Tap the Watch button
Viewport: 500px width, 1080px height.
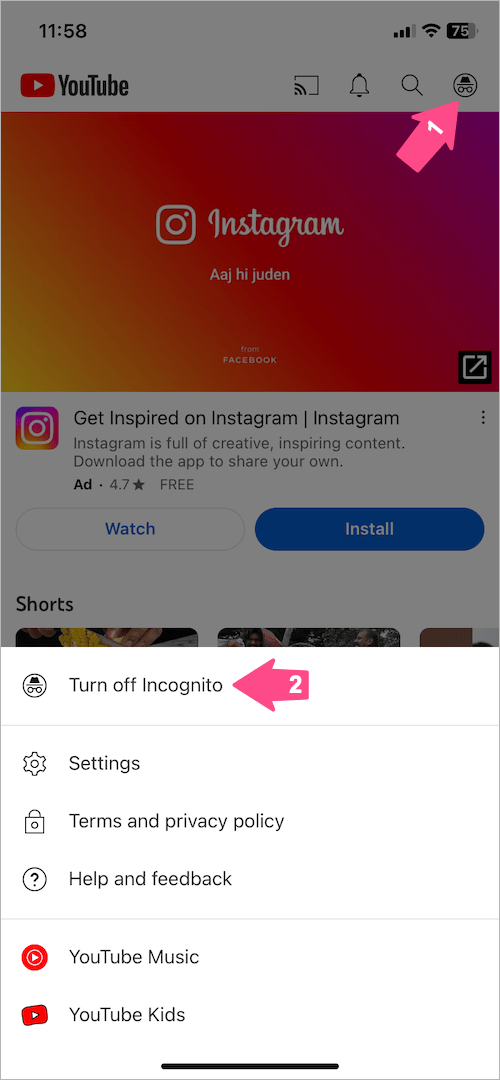point(130,529)
